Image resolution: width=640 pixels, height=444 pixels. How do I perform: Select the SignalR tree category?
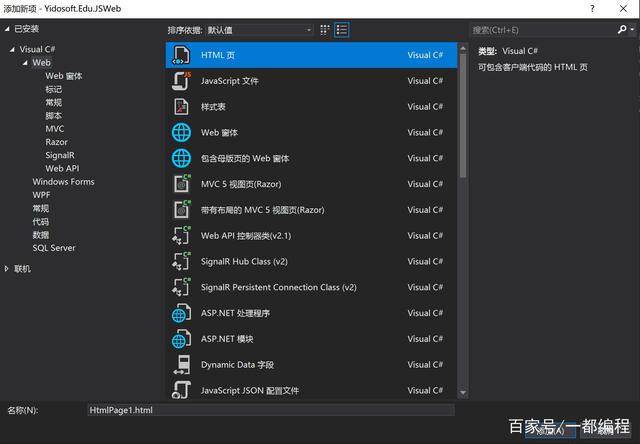click(x=60, y=155)
